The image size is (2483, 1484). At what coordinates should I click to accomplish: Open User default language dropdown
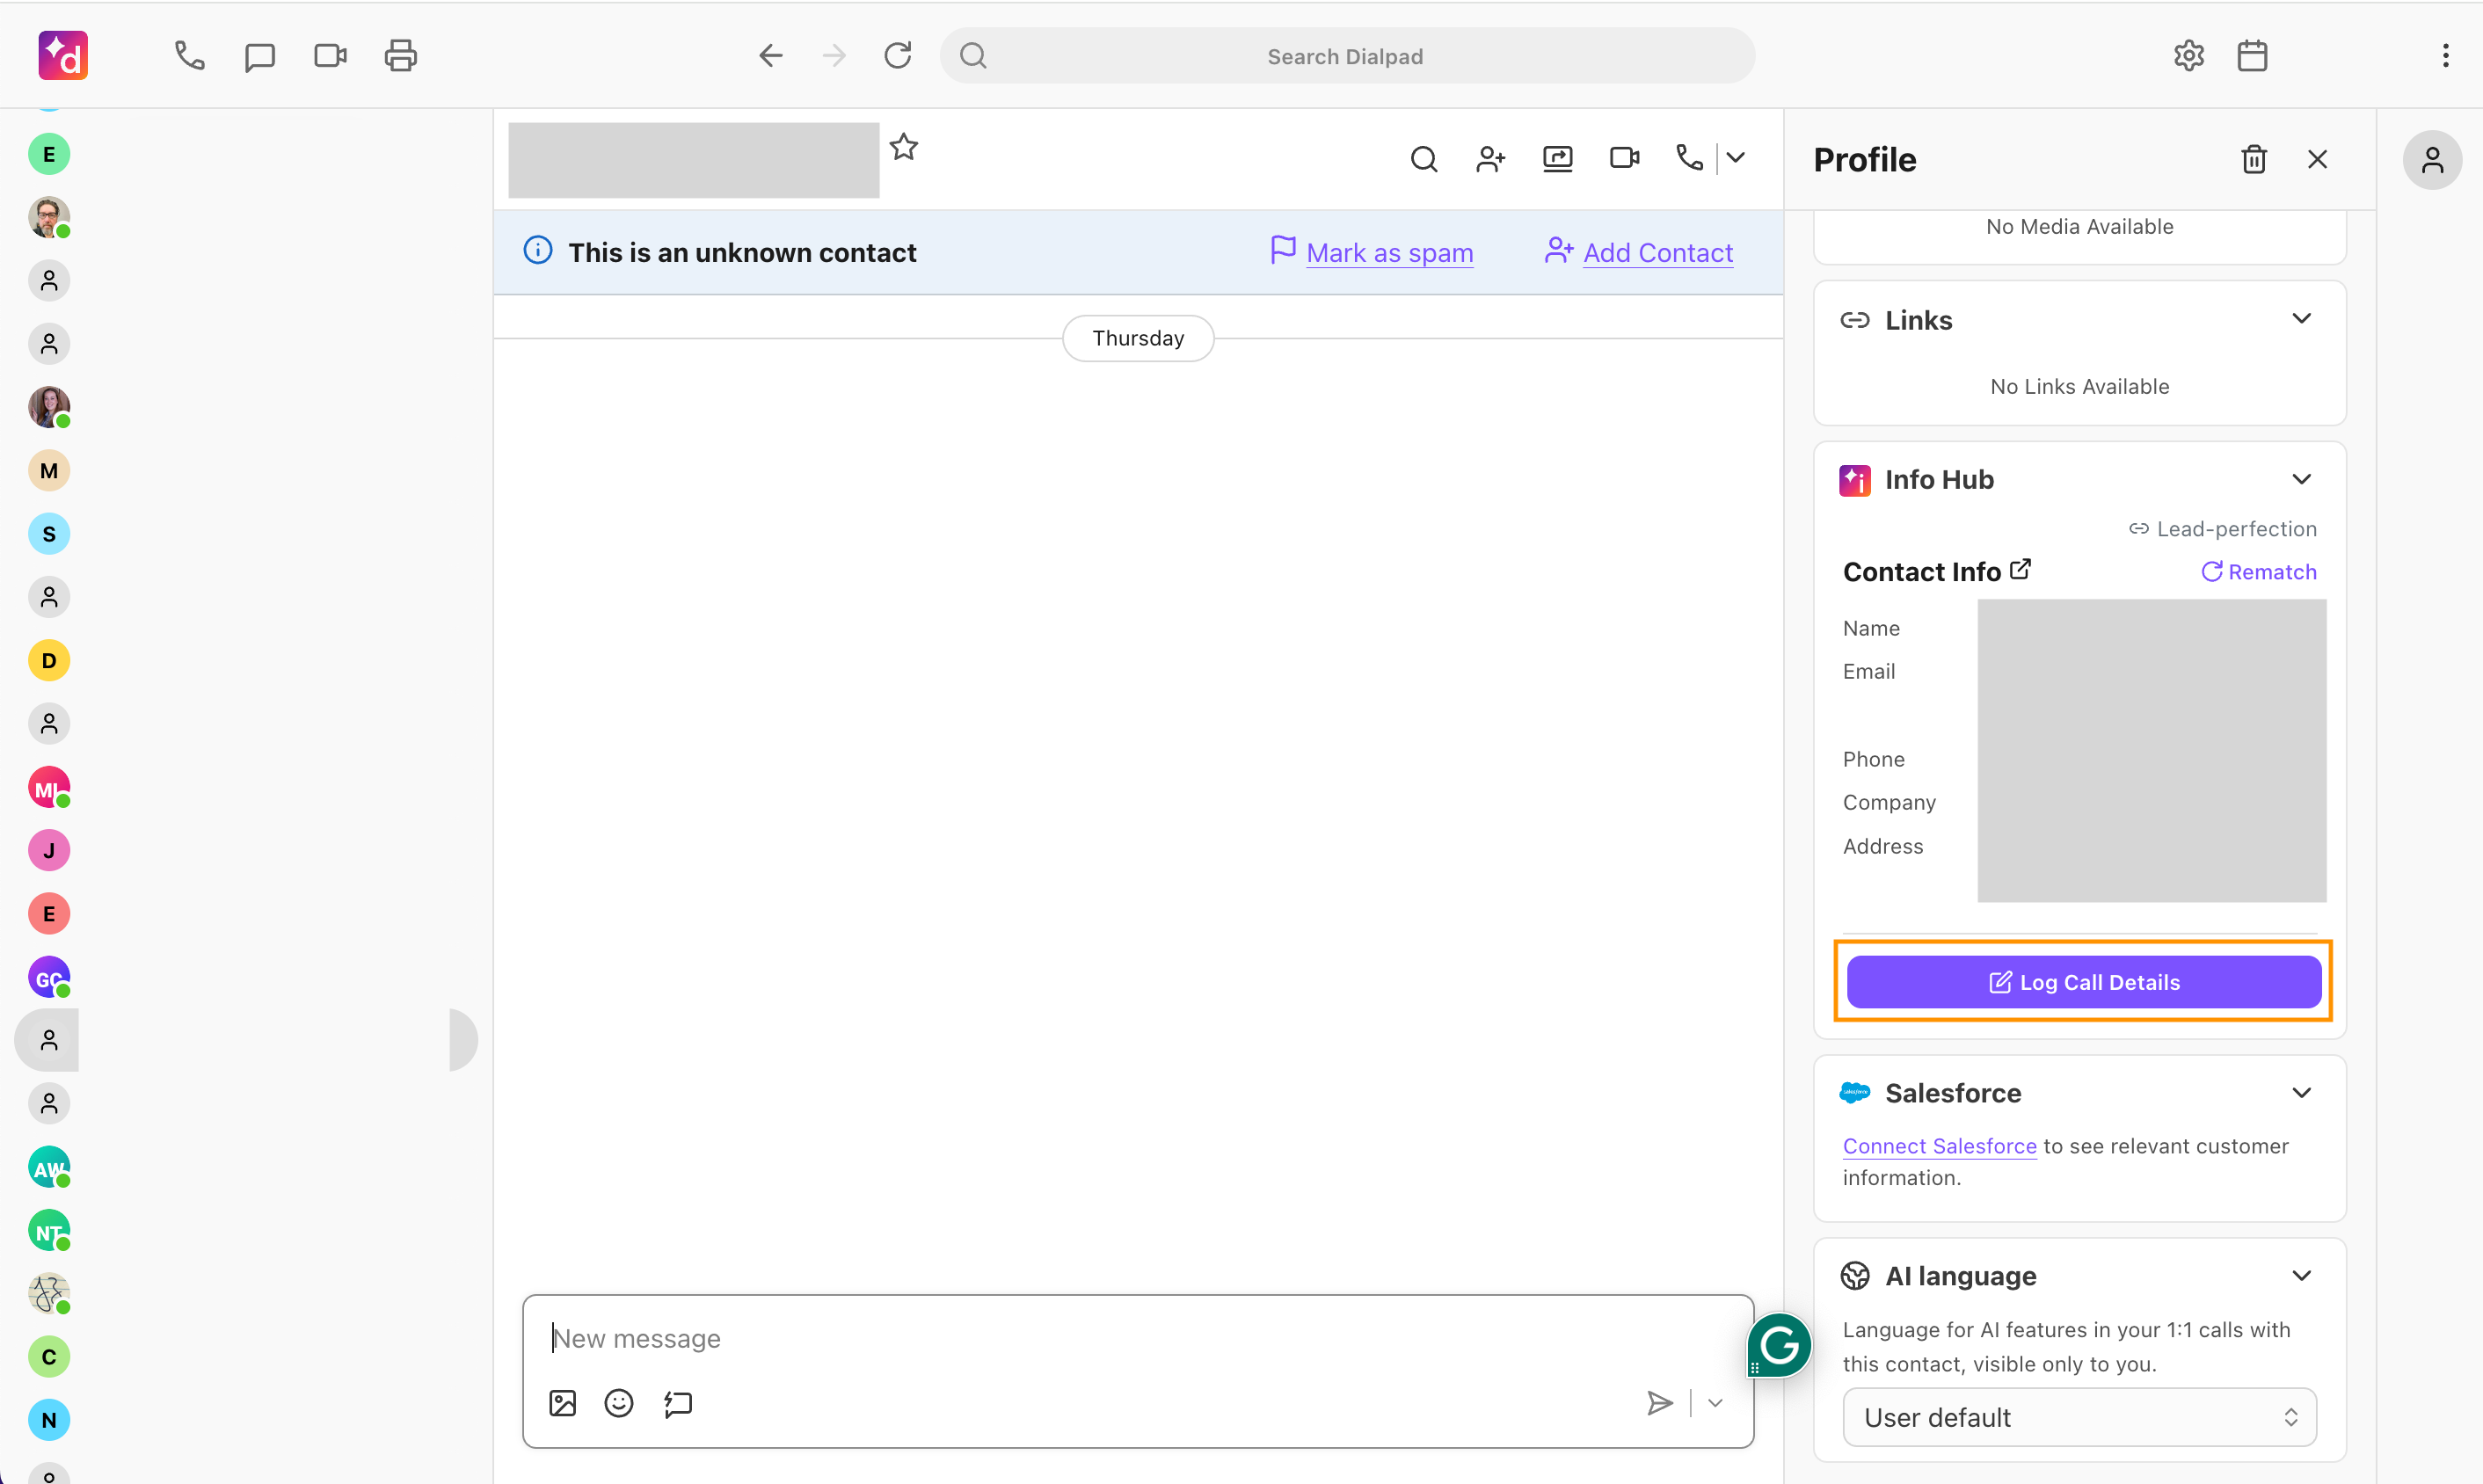coord(2079,1418)
